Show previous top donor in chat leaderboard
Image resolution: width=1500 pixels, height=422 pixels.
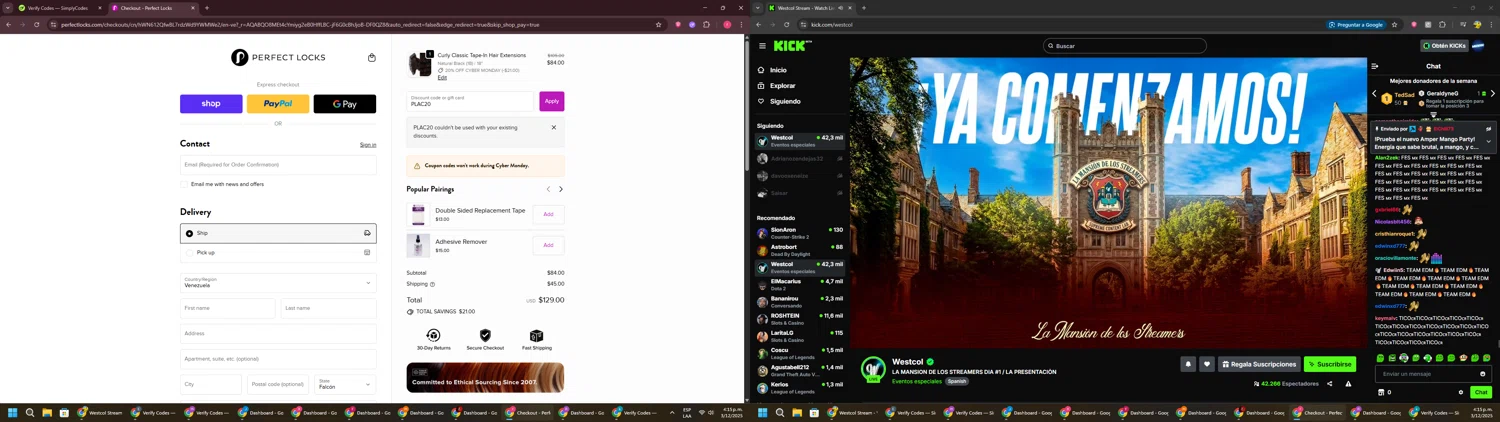pos(1374,94)
